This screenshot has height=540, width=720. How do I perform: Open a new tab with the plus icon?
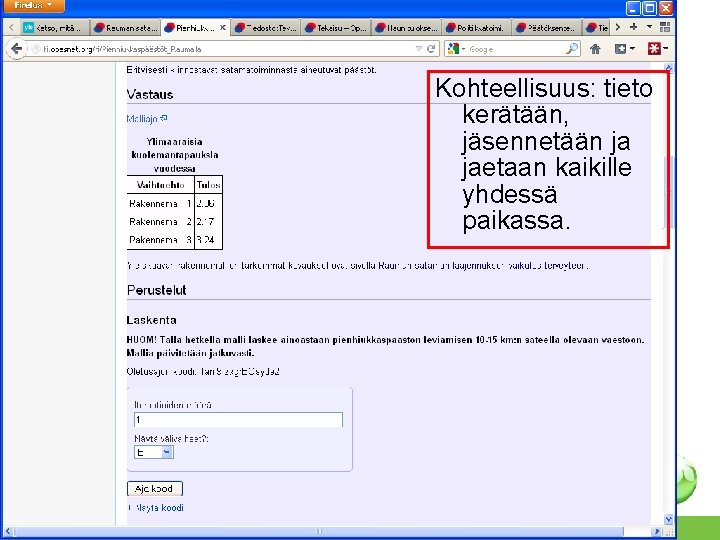tap(633, 27)
